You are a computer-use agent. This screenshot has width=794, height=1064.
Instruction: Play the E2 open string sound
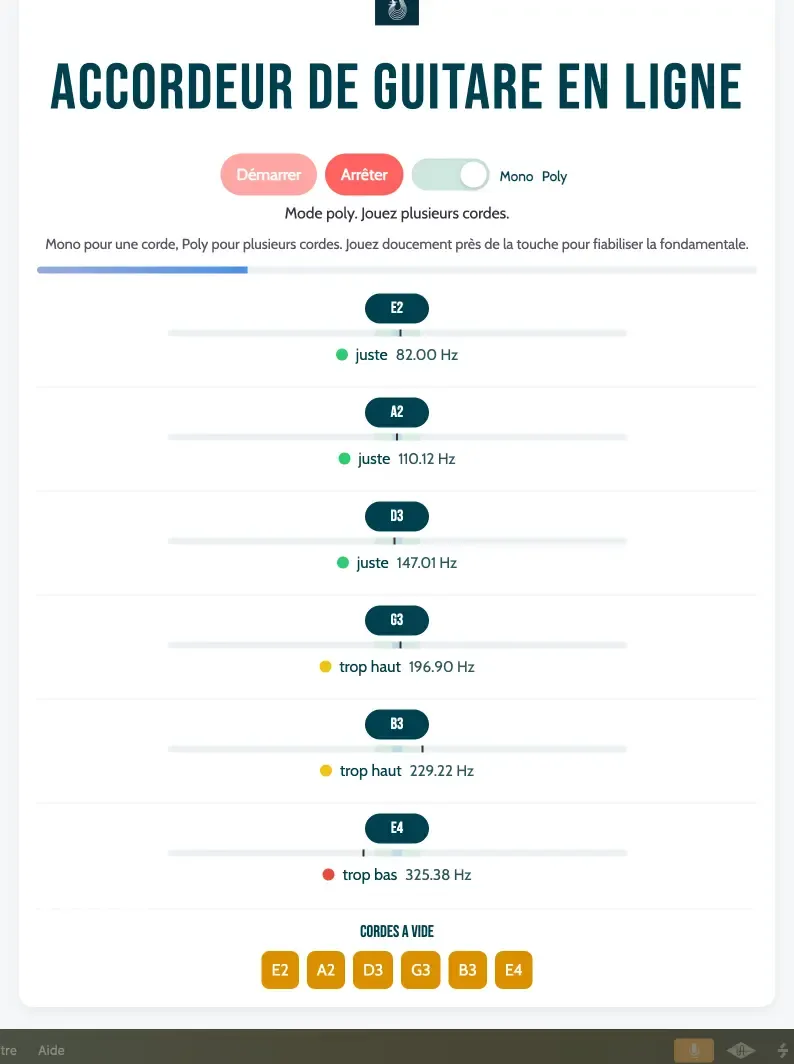pos(279,969)
